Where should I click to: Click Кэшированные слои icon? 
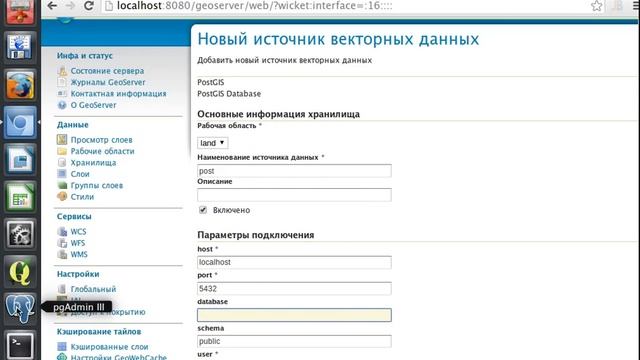[62, 347]
